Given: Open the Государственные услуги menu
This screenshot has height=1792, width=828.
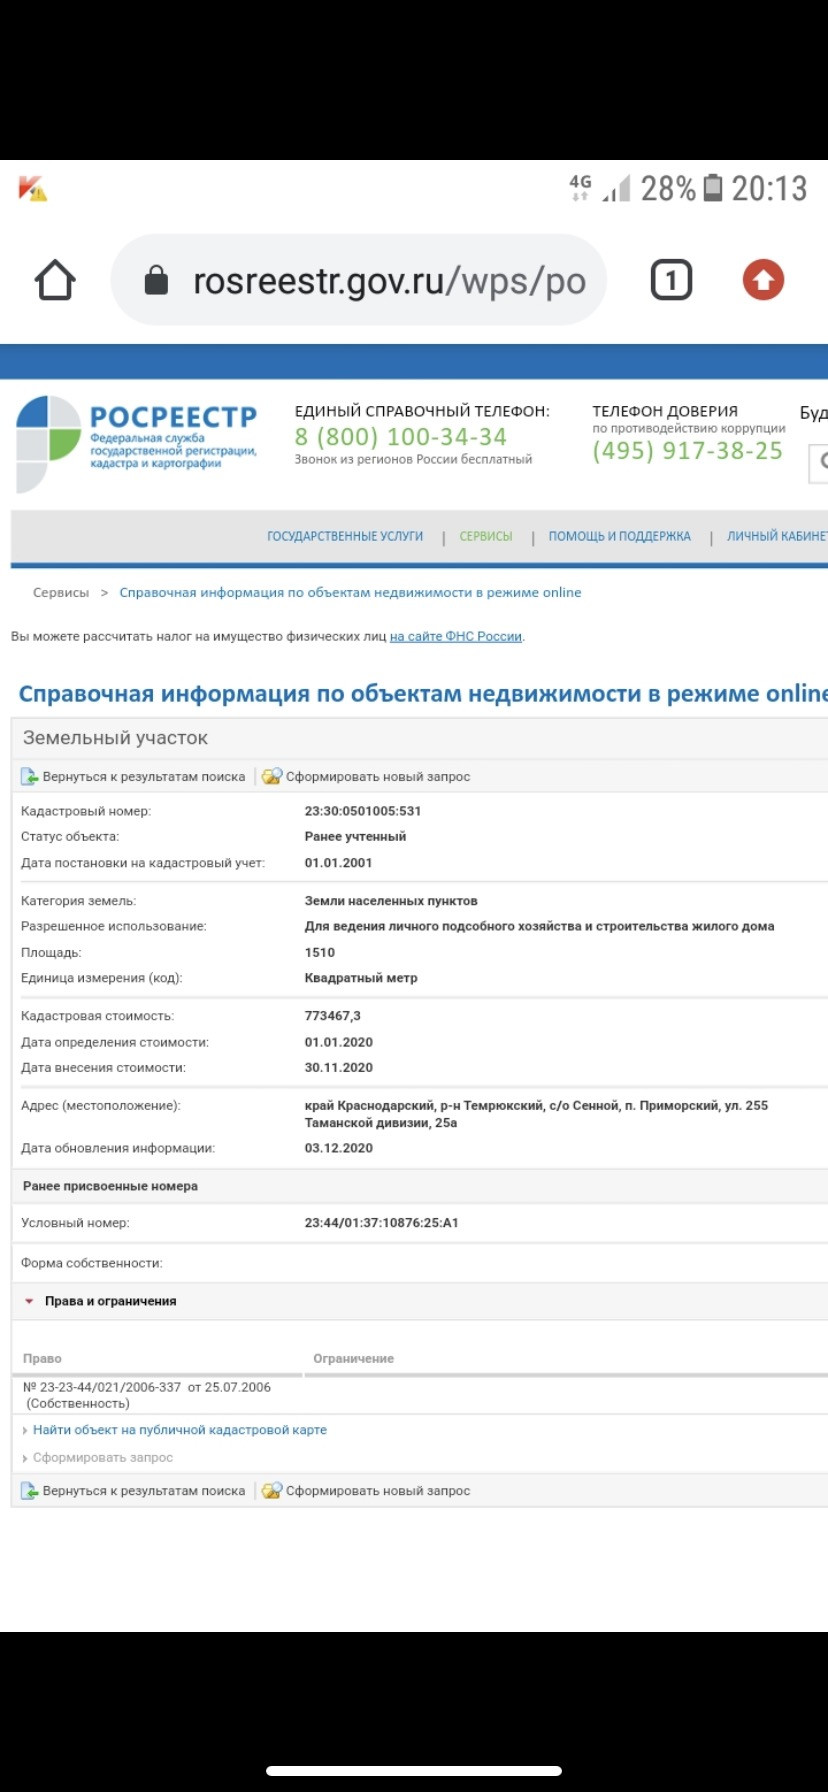Looking at the screenshot, I should pos(345,536).
